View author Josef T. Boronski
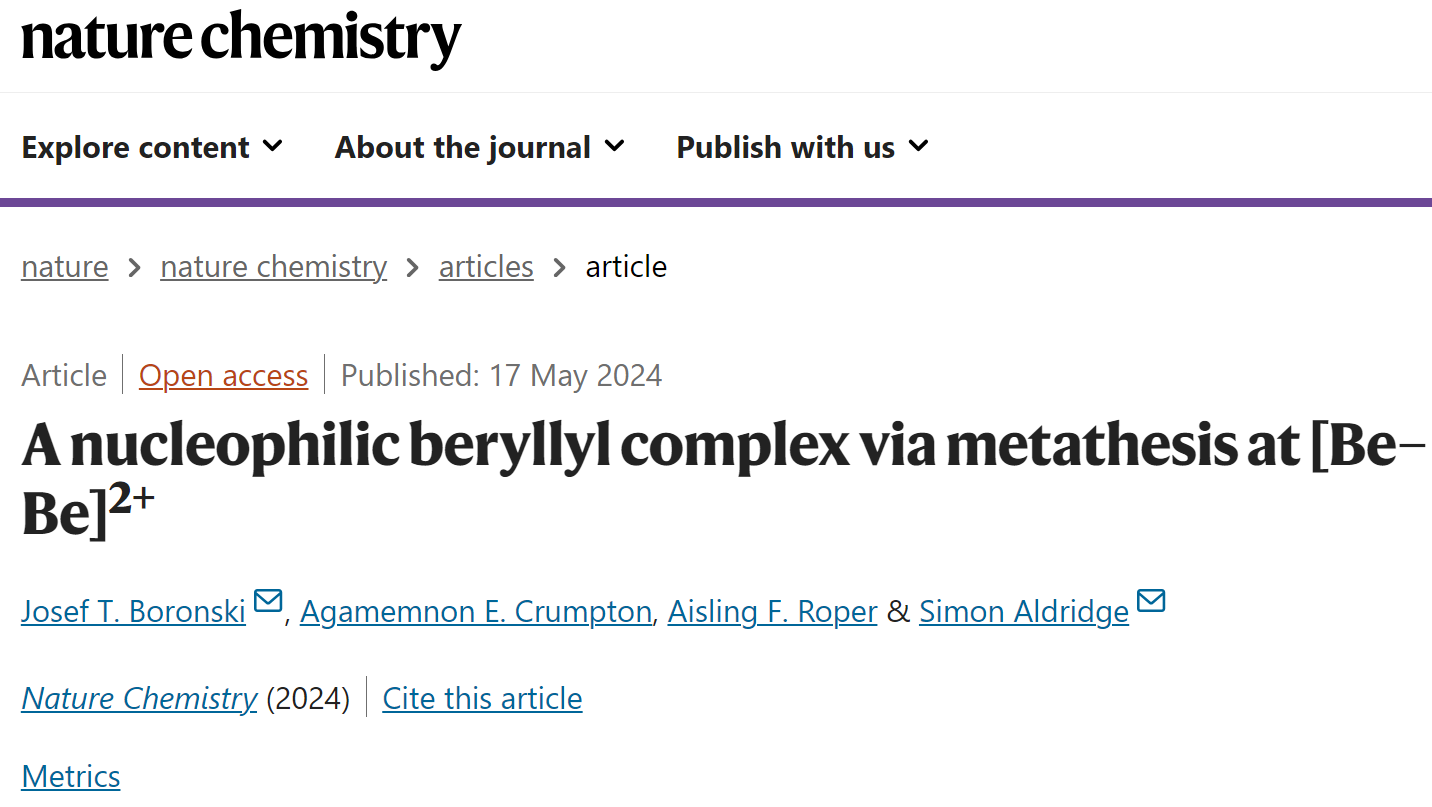1432x807 pixels. pos(133,611)
